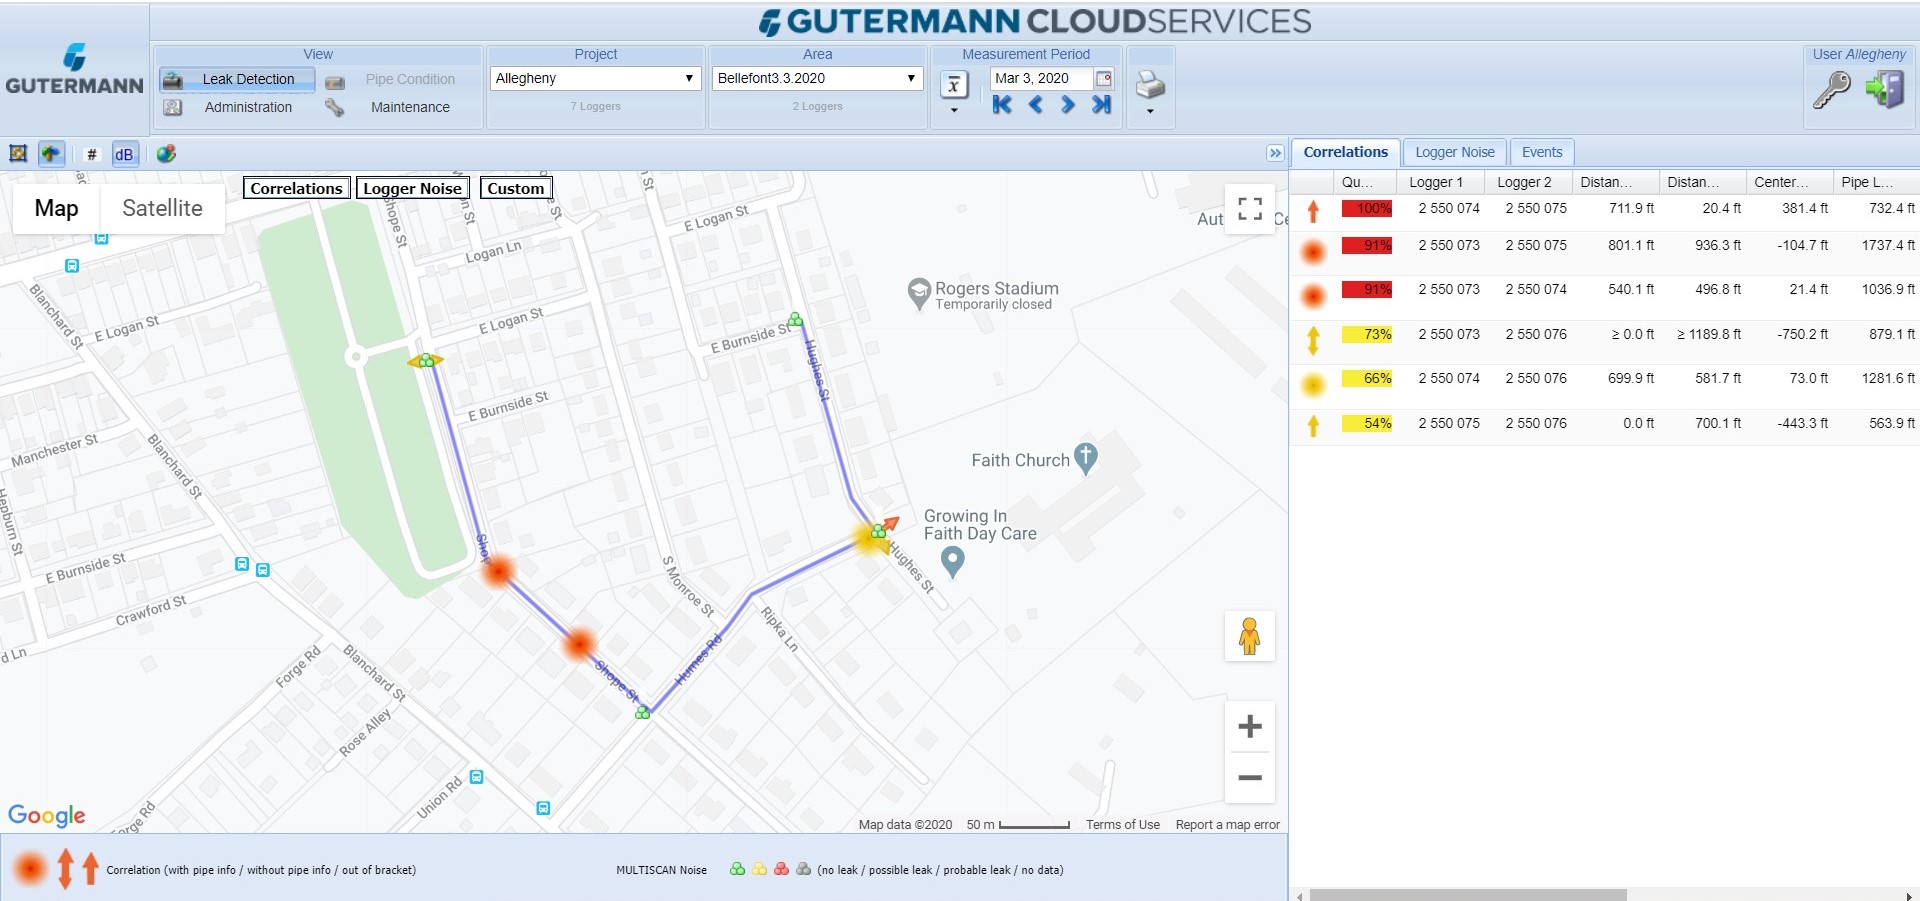The image size is (1920, 901).
Task: Click the globe icon in map toolbar
Action: [166, 153]
